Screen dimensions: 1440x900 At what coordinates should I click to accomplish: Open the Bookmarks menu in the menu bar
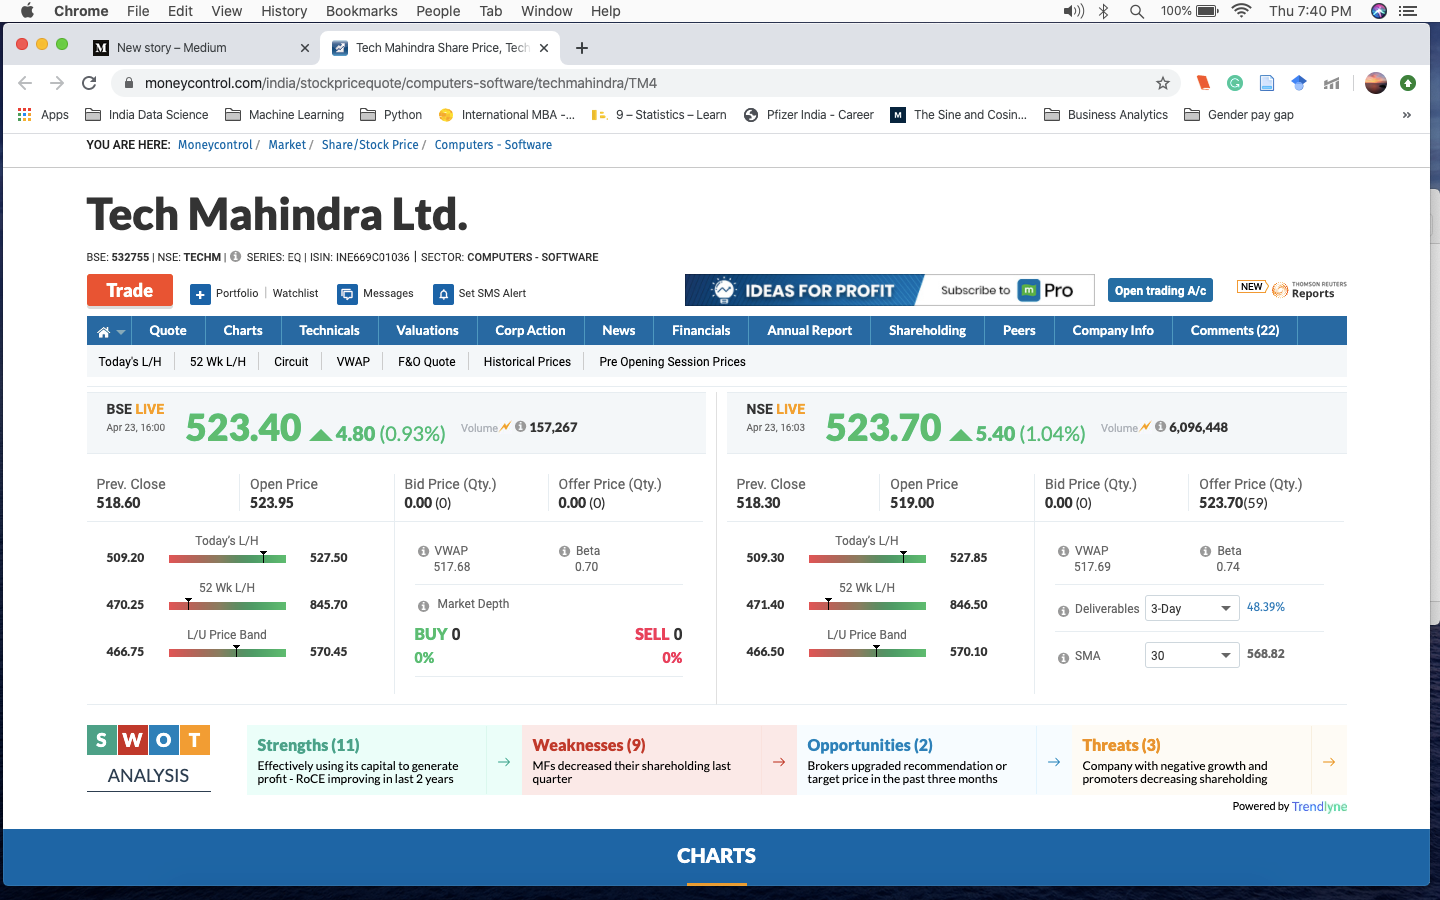click(362, 11)
